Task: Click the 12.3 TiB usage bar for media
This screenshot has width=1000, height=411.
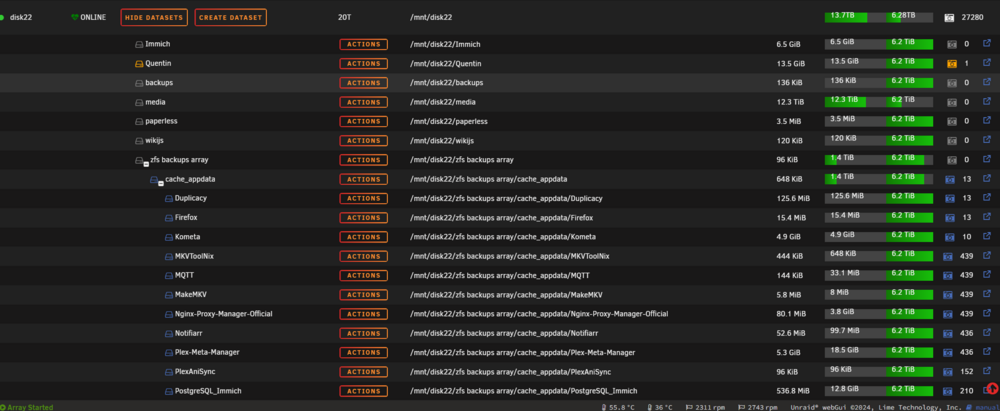Action: [855, 101]
